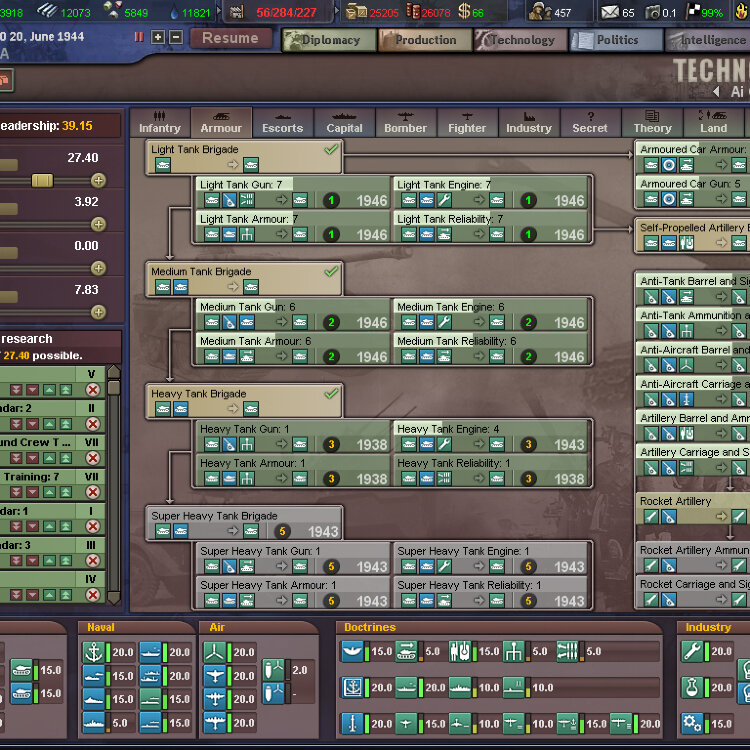Click the slider handle on the 27.40 leadership slider
This screenshot has height=750, width=750.
[42, 180]
